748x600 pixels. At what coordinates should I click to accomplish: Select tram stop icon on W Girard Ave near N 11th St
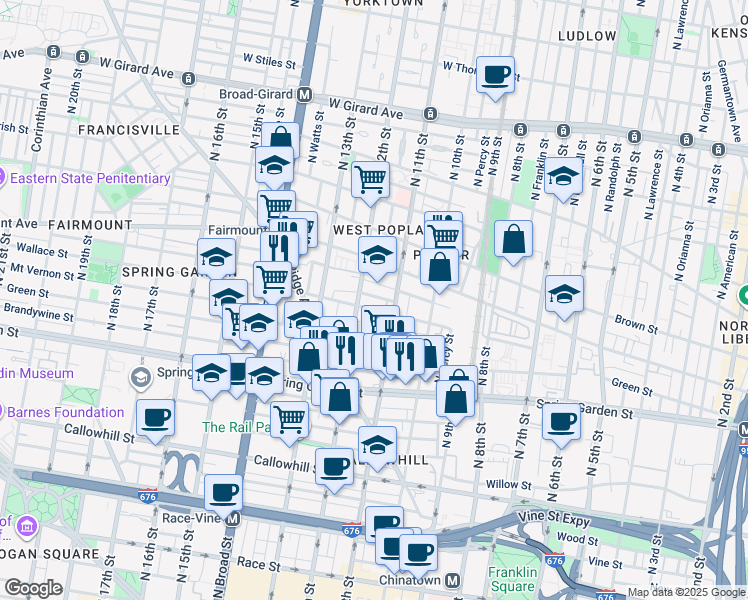(x=430, y=114)
